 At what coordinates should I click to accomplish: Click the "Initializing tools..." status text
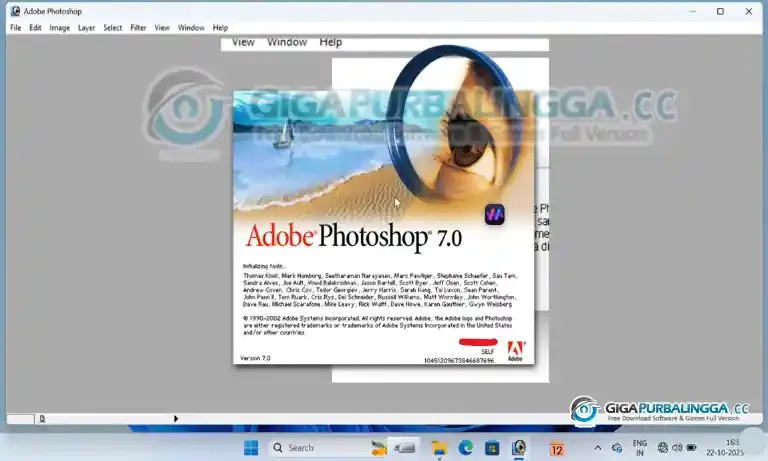(x=264, y=266)
